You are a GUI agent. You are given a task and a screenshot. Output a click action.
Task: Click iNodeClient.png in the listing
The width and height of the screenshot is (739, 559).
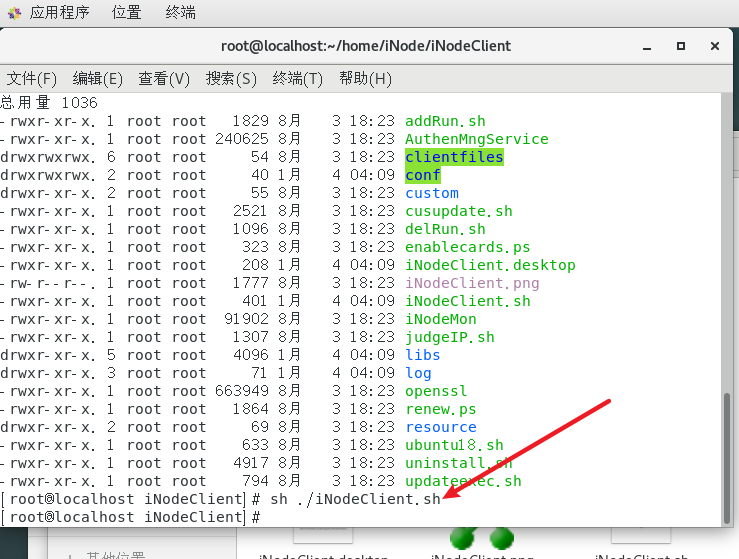point(472,283)
